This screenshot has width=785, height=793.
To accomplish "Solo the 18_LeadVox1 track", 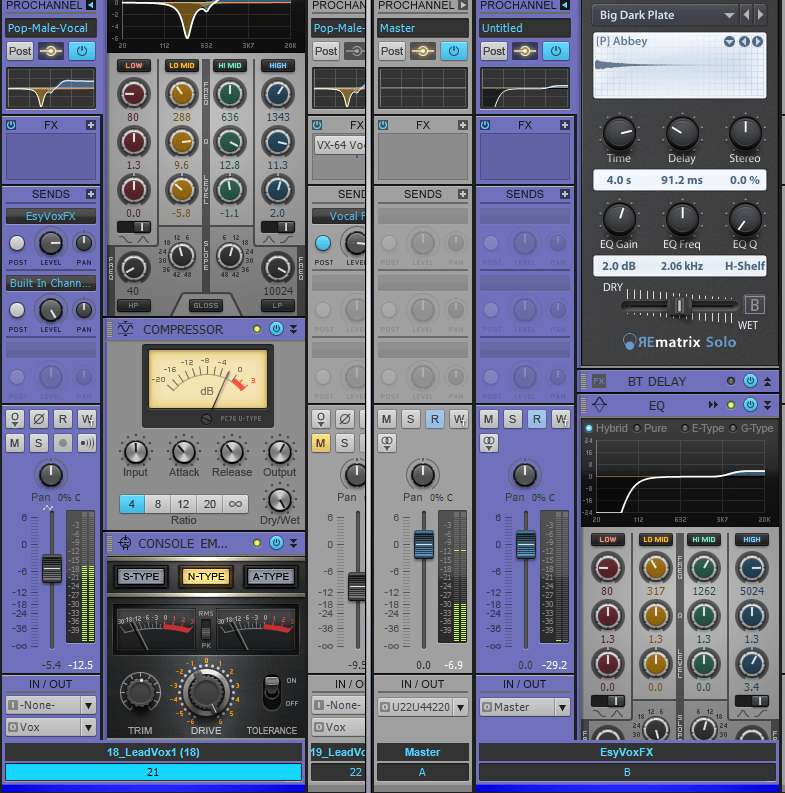I will point(39,443).
